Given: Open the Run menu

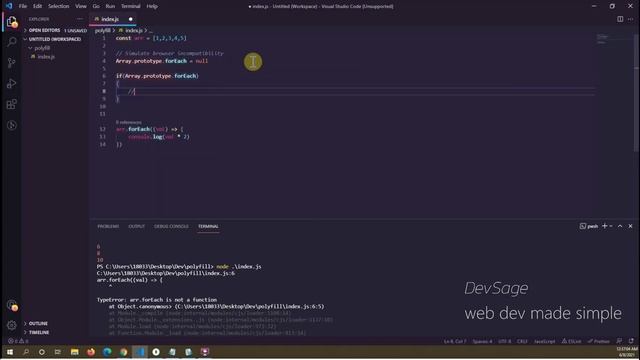Looking at the screenshot, I should click(110, 6).
